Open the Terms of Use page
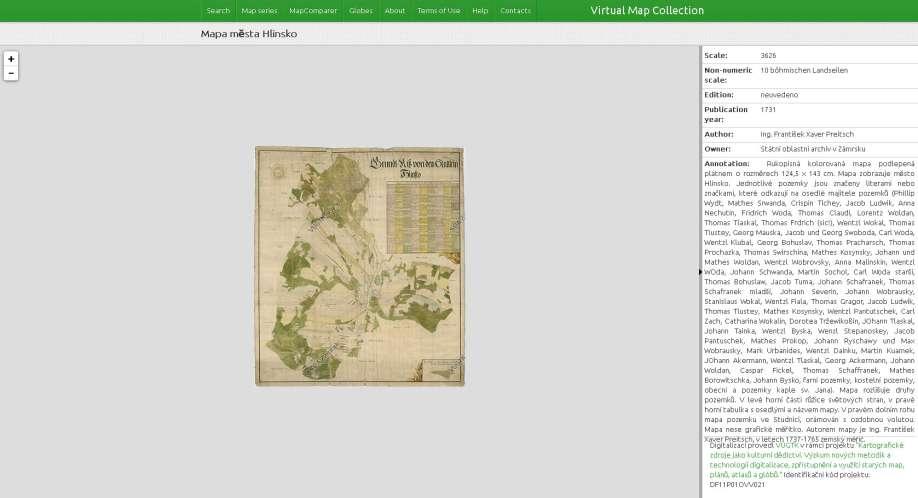This screenshot has height=498, width=918. click(x=439, y=11)
